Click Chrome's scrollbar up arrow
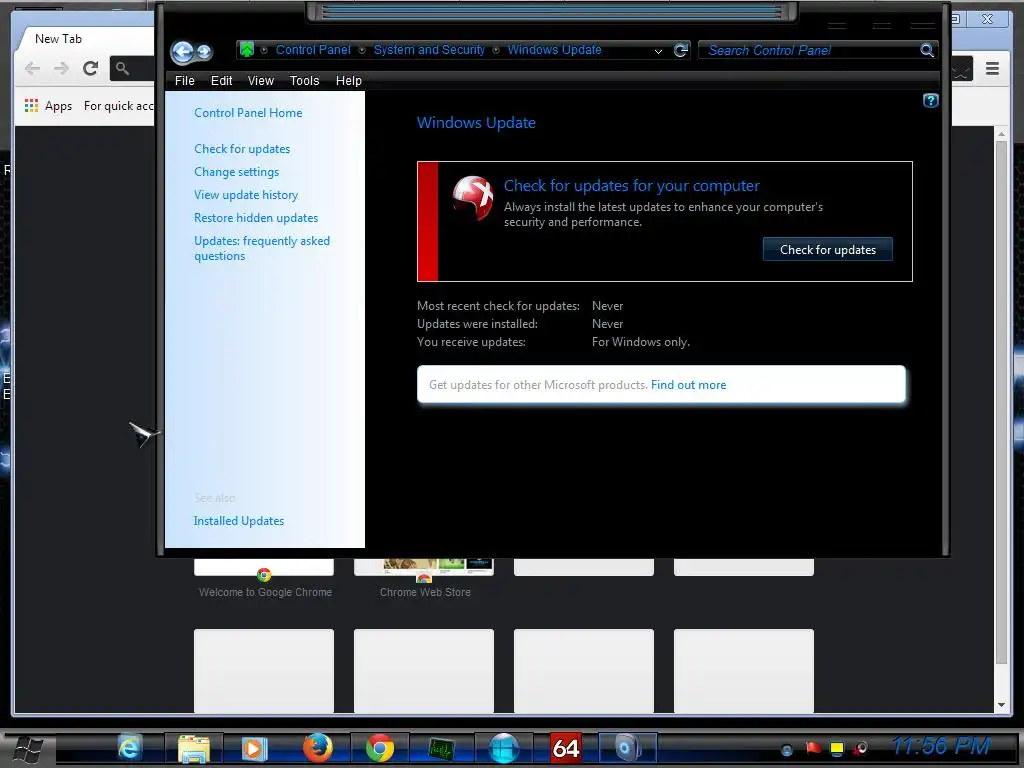 point(1001,133)
